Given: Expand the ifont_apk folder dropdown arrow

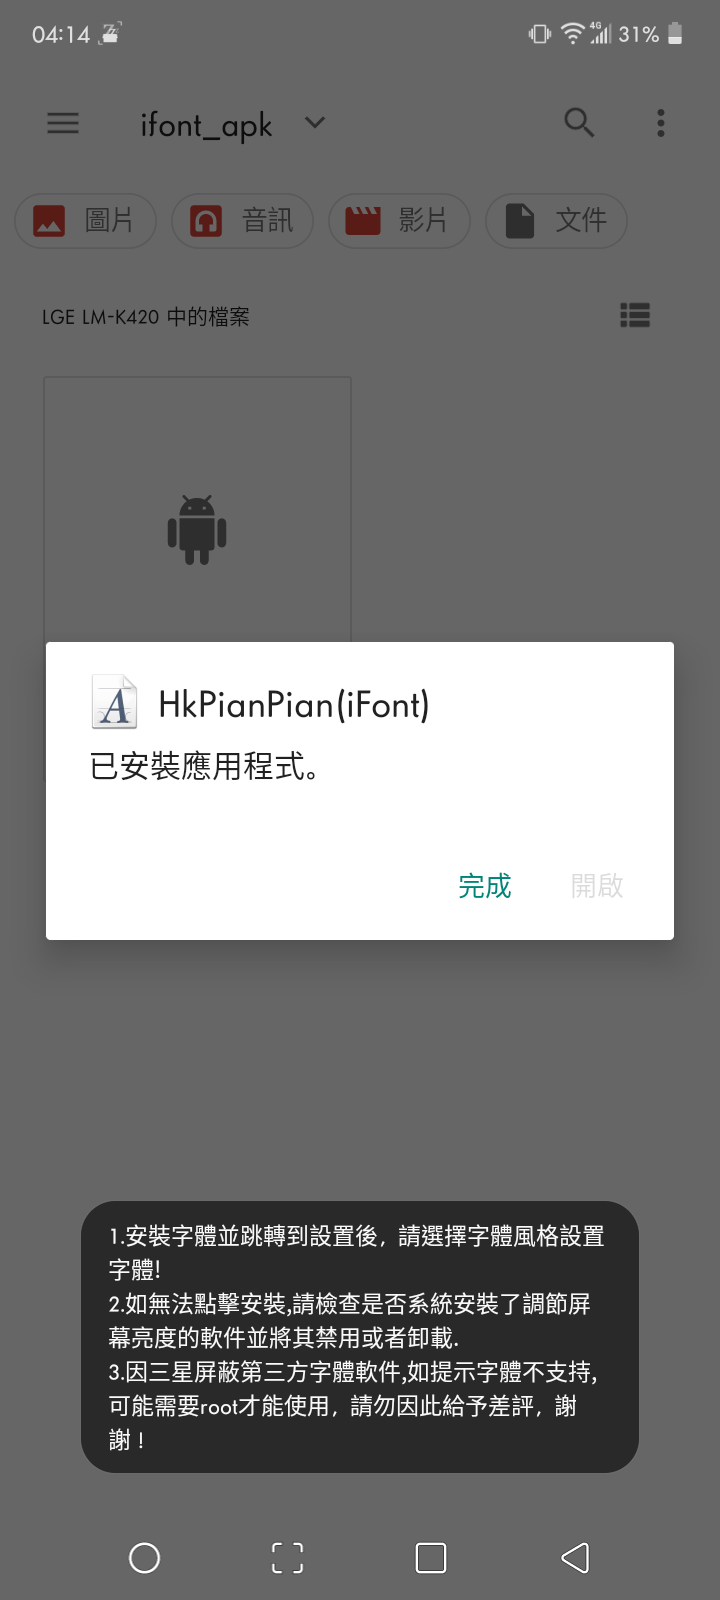Looking at the screenshot, I should (x=315, y=123).
